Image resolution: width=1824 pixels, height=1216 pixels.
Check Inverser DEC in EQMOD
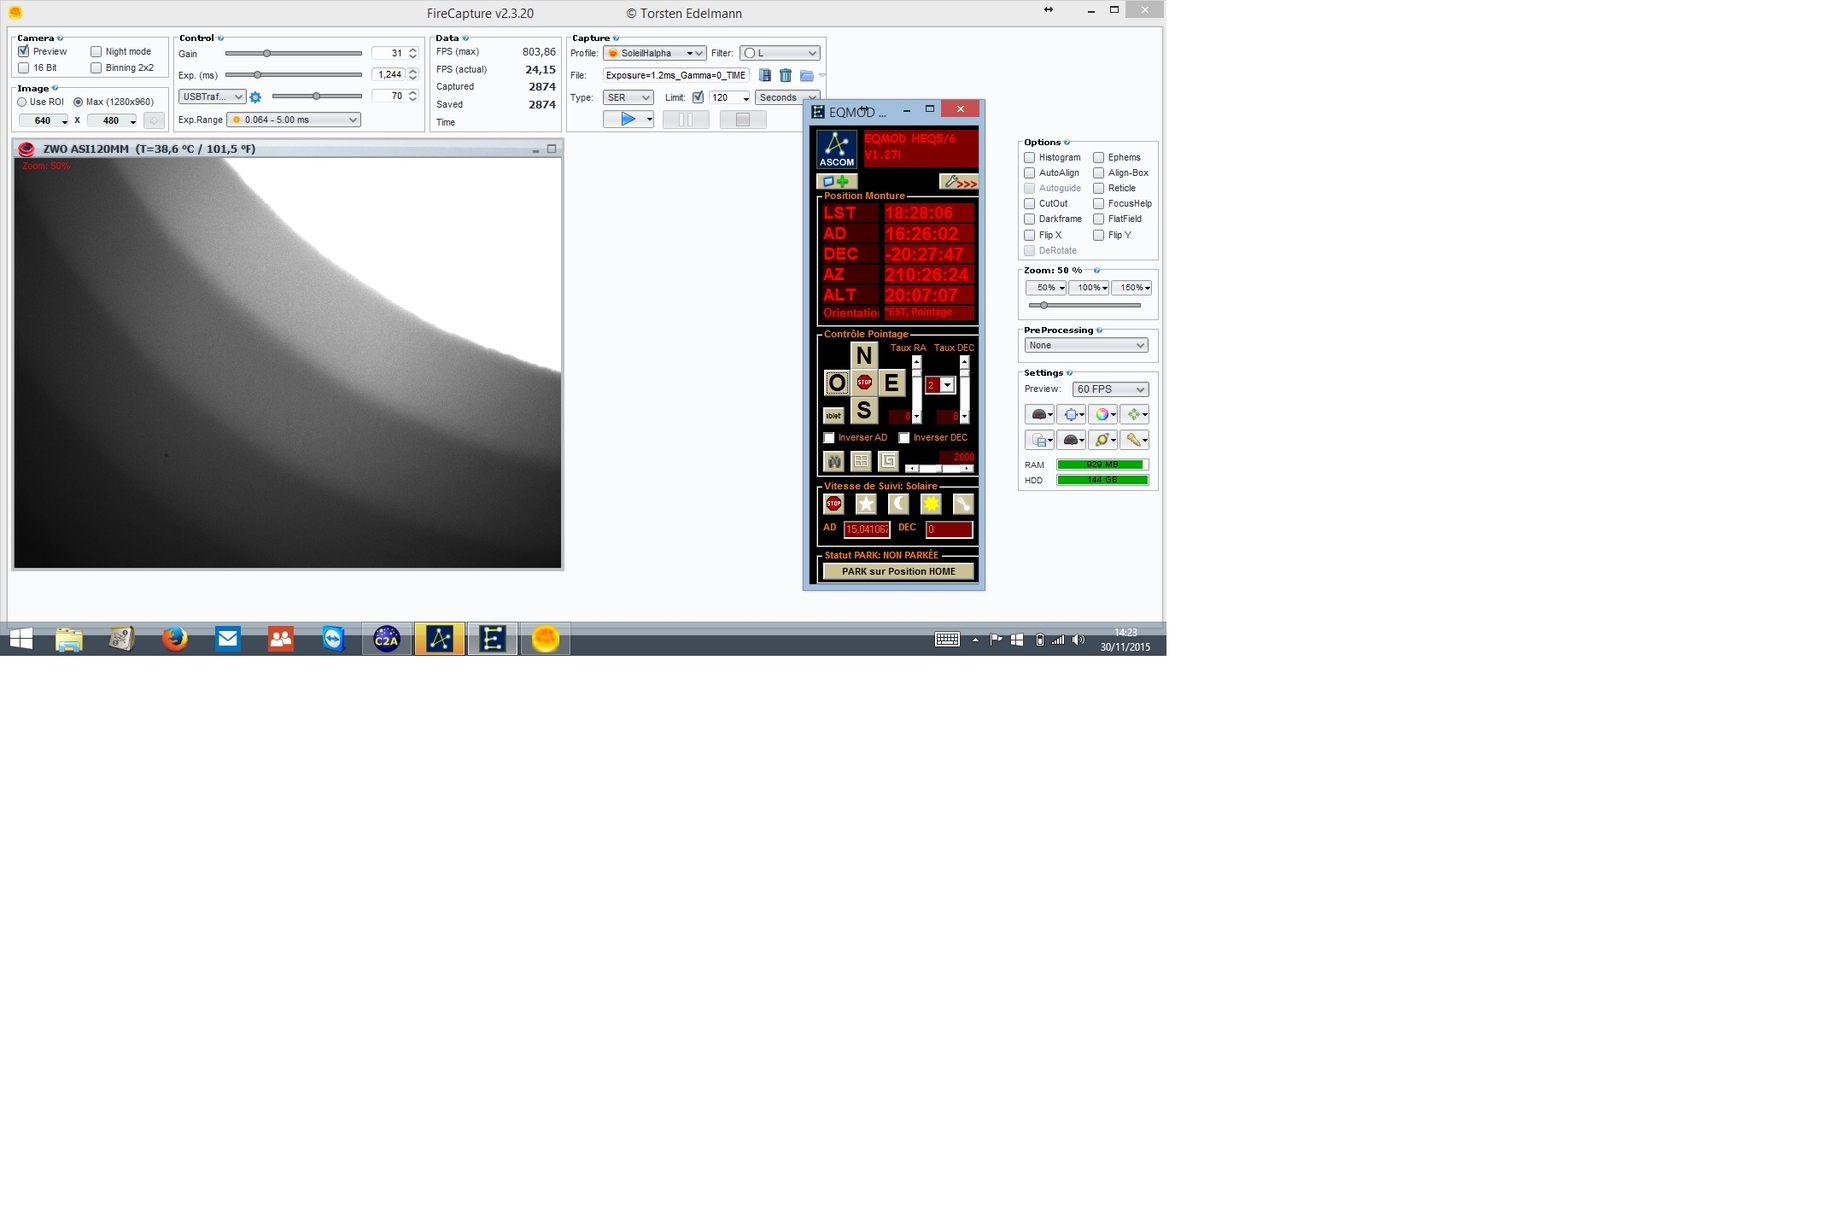click(904, 438)
